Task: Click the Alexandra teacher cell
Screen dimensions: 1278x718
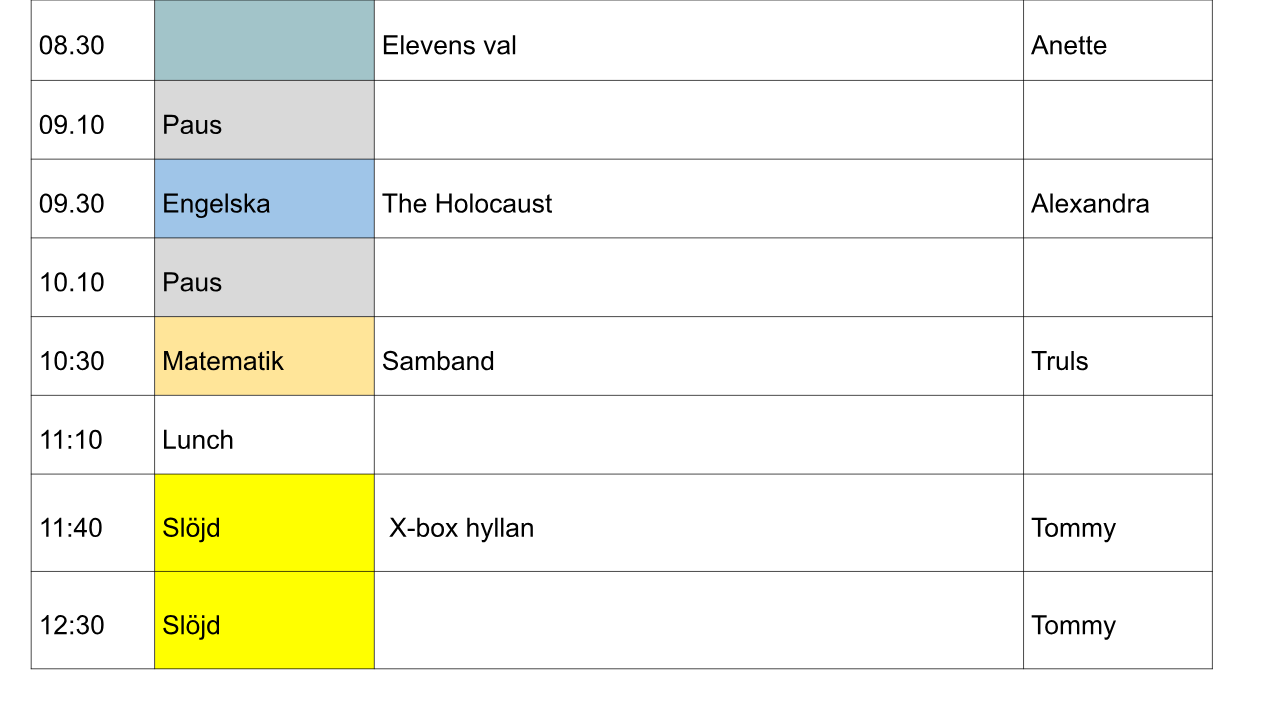Action: tap(1117, 203)
